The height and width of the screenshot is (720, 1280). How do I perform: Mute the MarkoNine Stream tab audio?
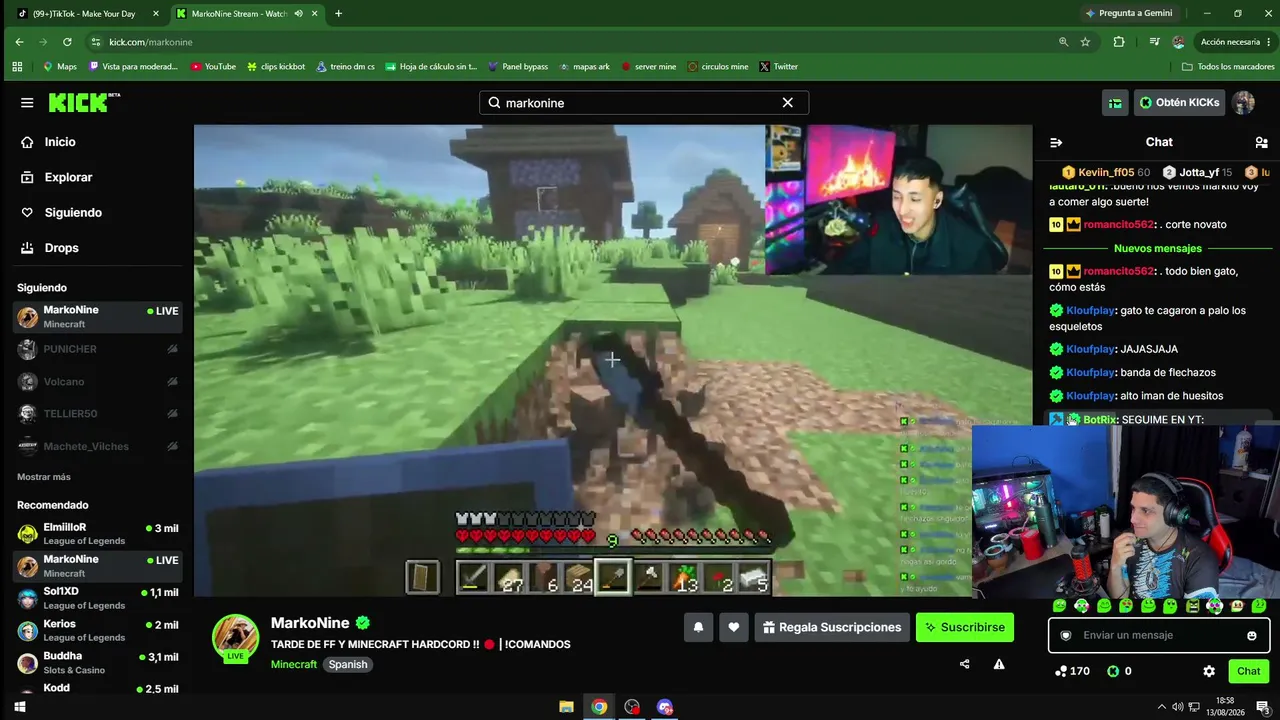click(x=298, y=14)
